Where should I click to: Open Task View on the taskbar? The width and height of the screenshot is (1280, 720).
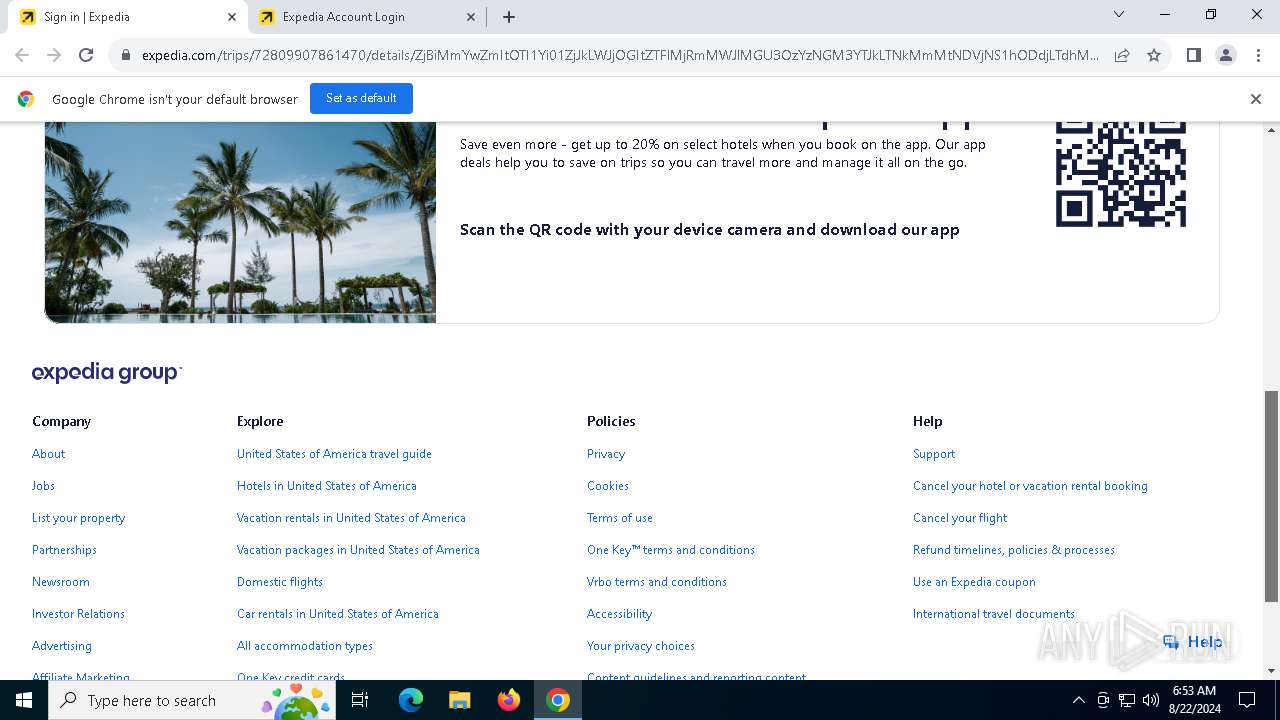(x=360, y=700)
